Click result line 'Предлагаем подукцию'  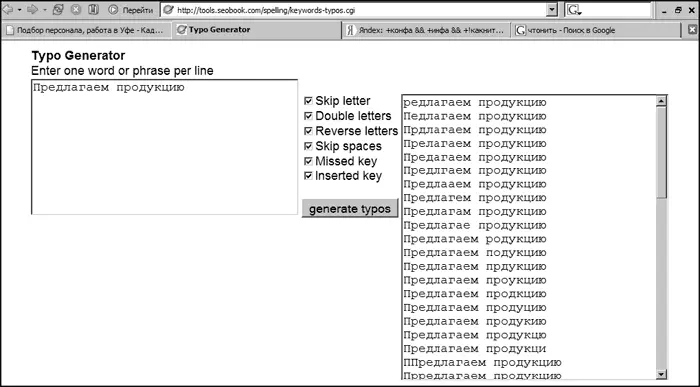[475, 253]
